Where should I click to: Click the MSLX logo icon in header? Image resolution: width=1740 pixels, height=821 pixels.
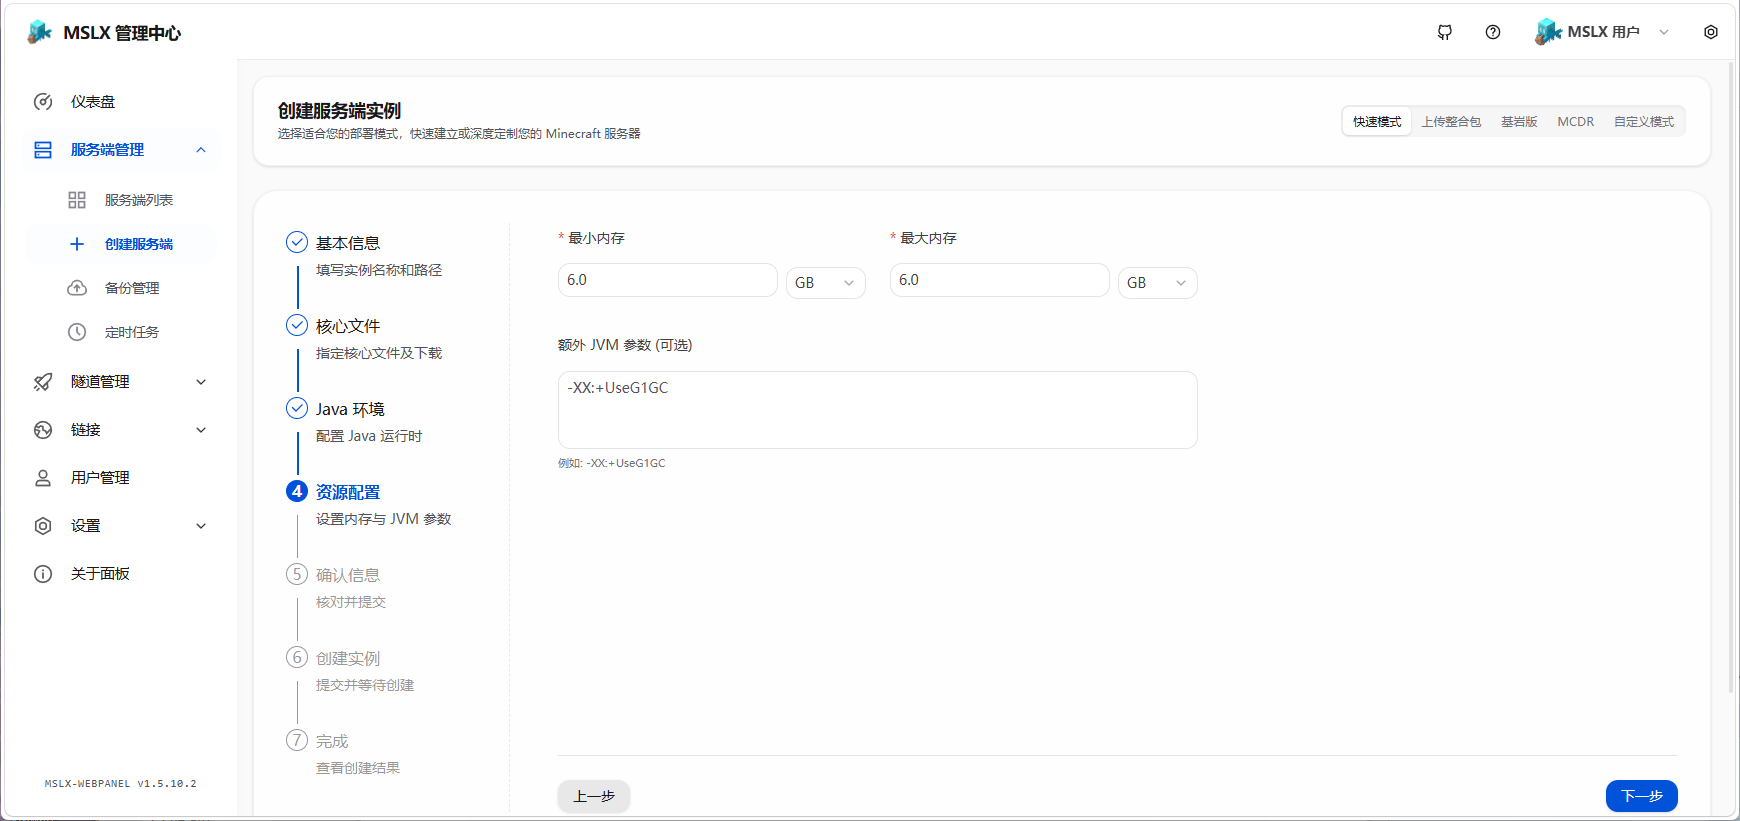[x=40, y=32]
